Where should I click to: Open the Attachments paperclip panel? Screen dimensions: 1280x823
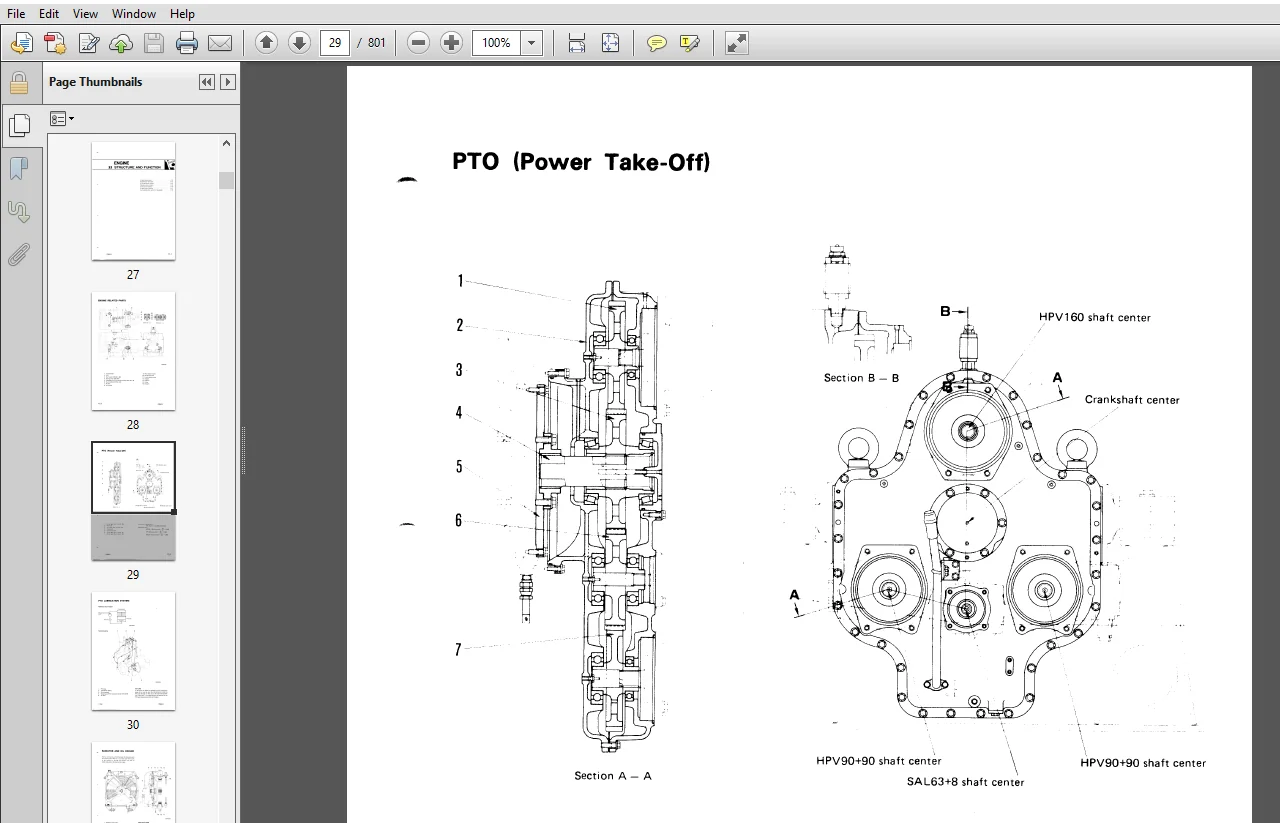(x=19, y=255)
